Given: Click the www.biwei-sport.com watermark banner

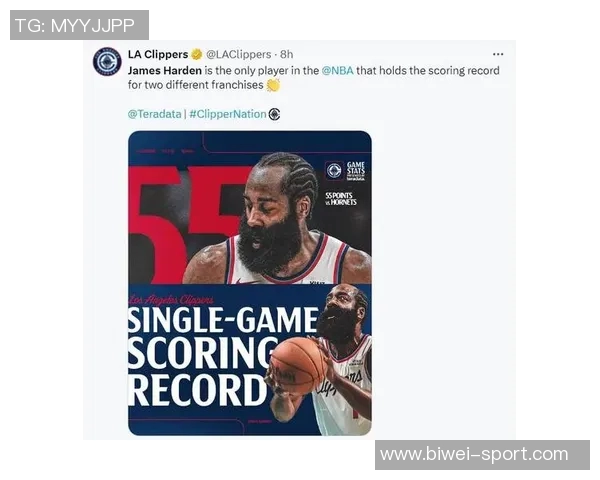Looking at the screenshot, I should [x=482, y=455].
